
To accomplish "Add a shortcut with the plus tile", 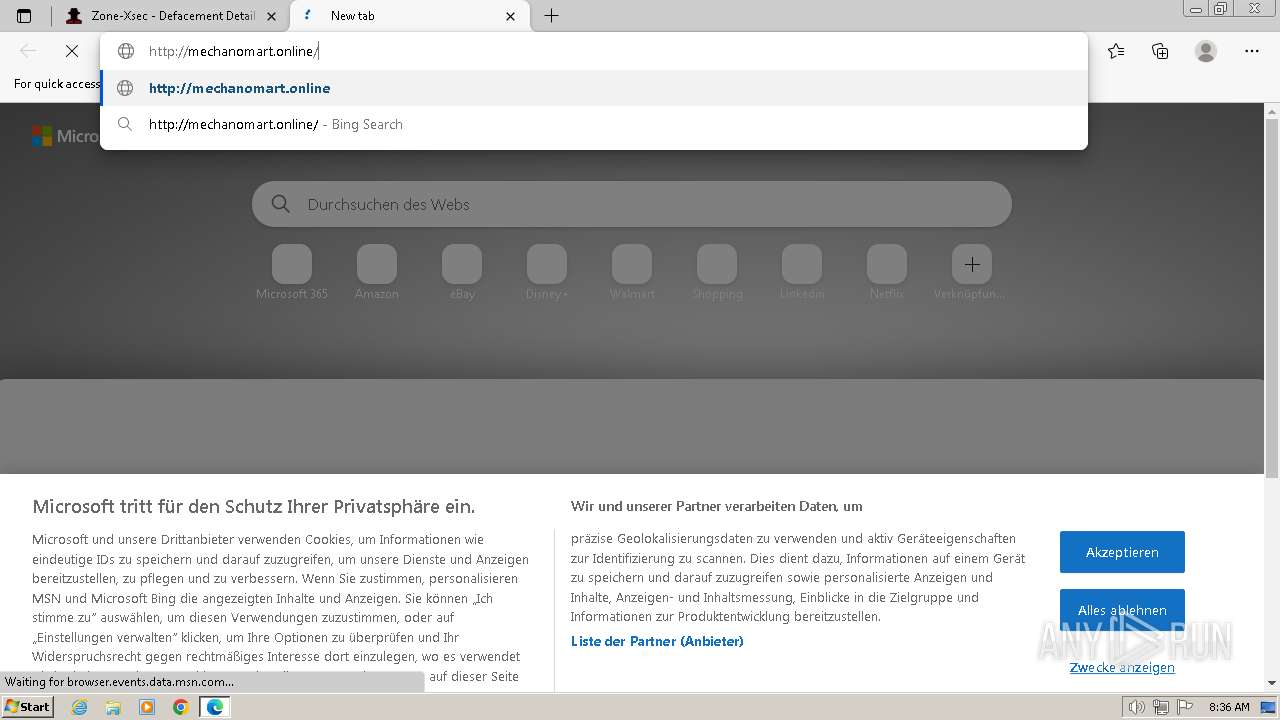I will click(x=972, y=265).
